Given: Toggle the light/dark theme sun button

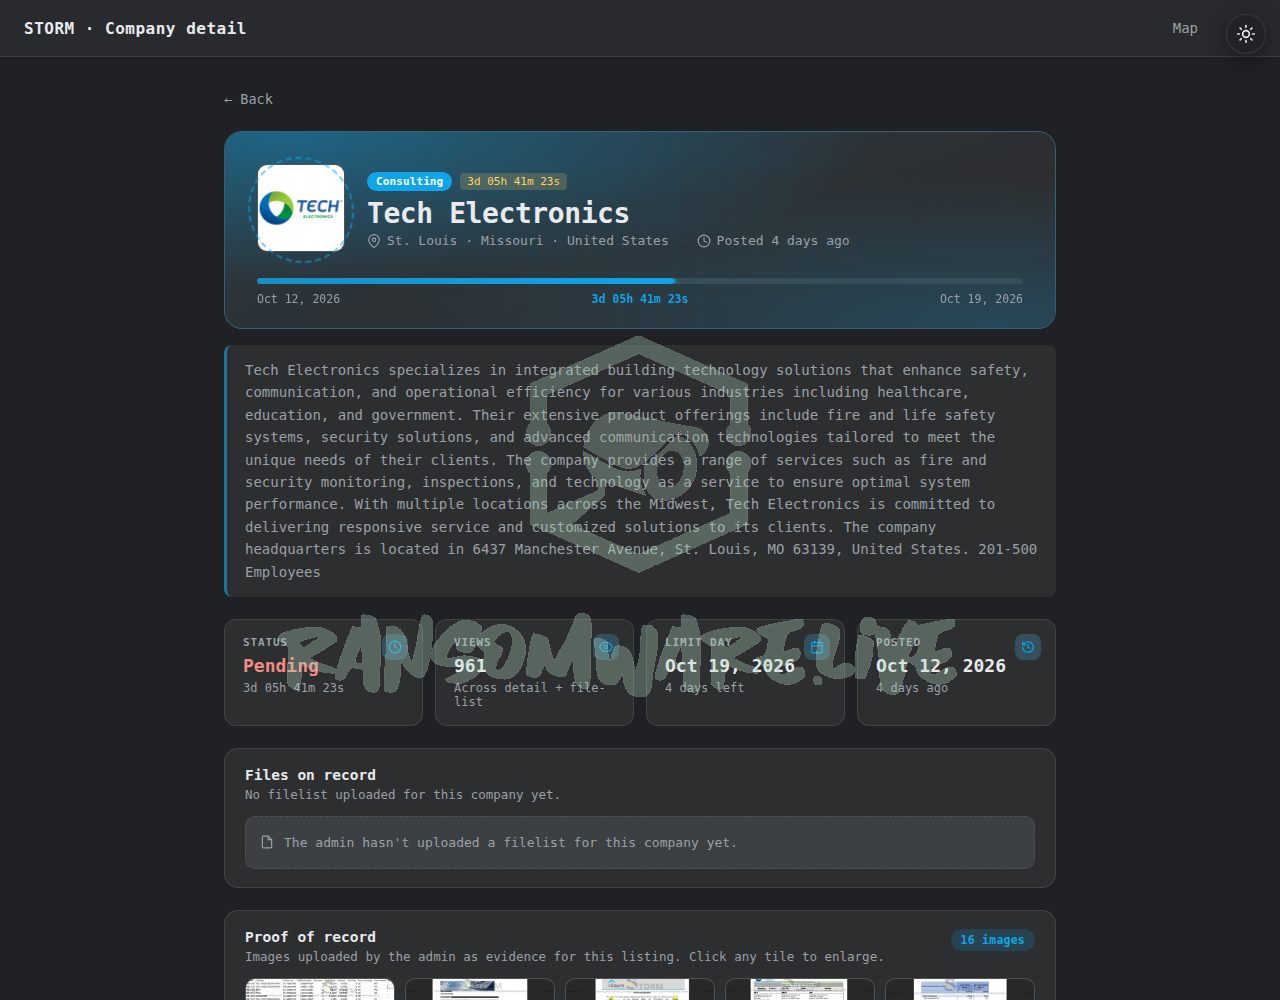Looking at the screenshot, I should point(1246,34).
